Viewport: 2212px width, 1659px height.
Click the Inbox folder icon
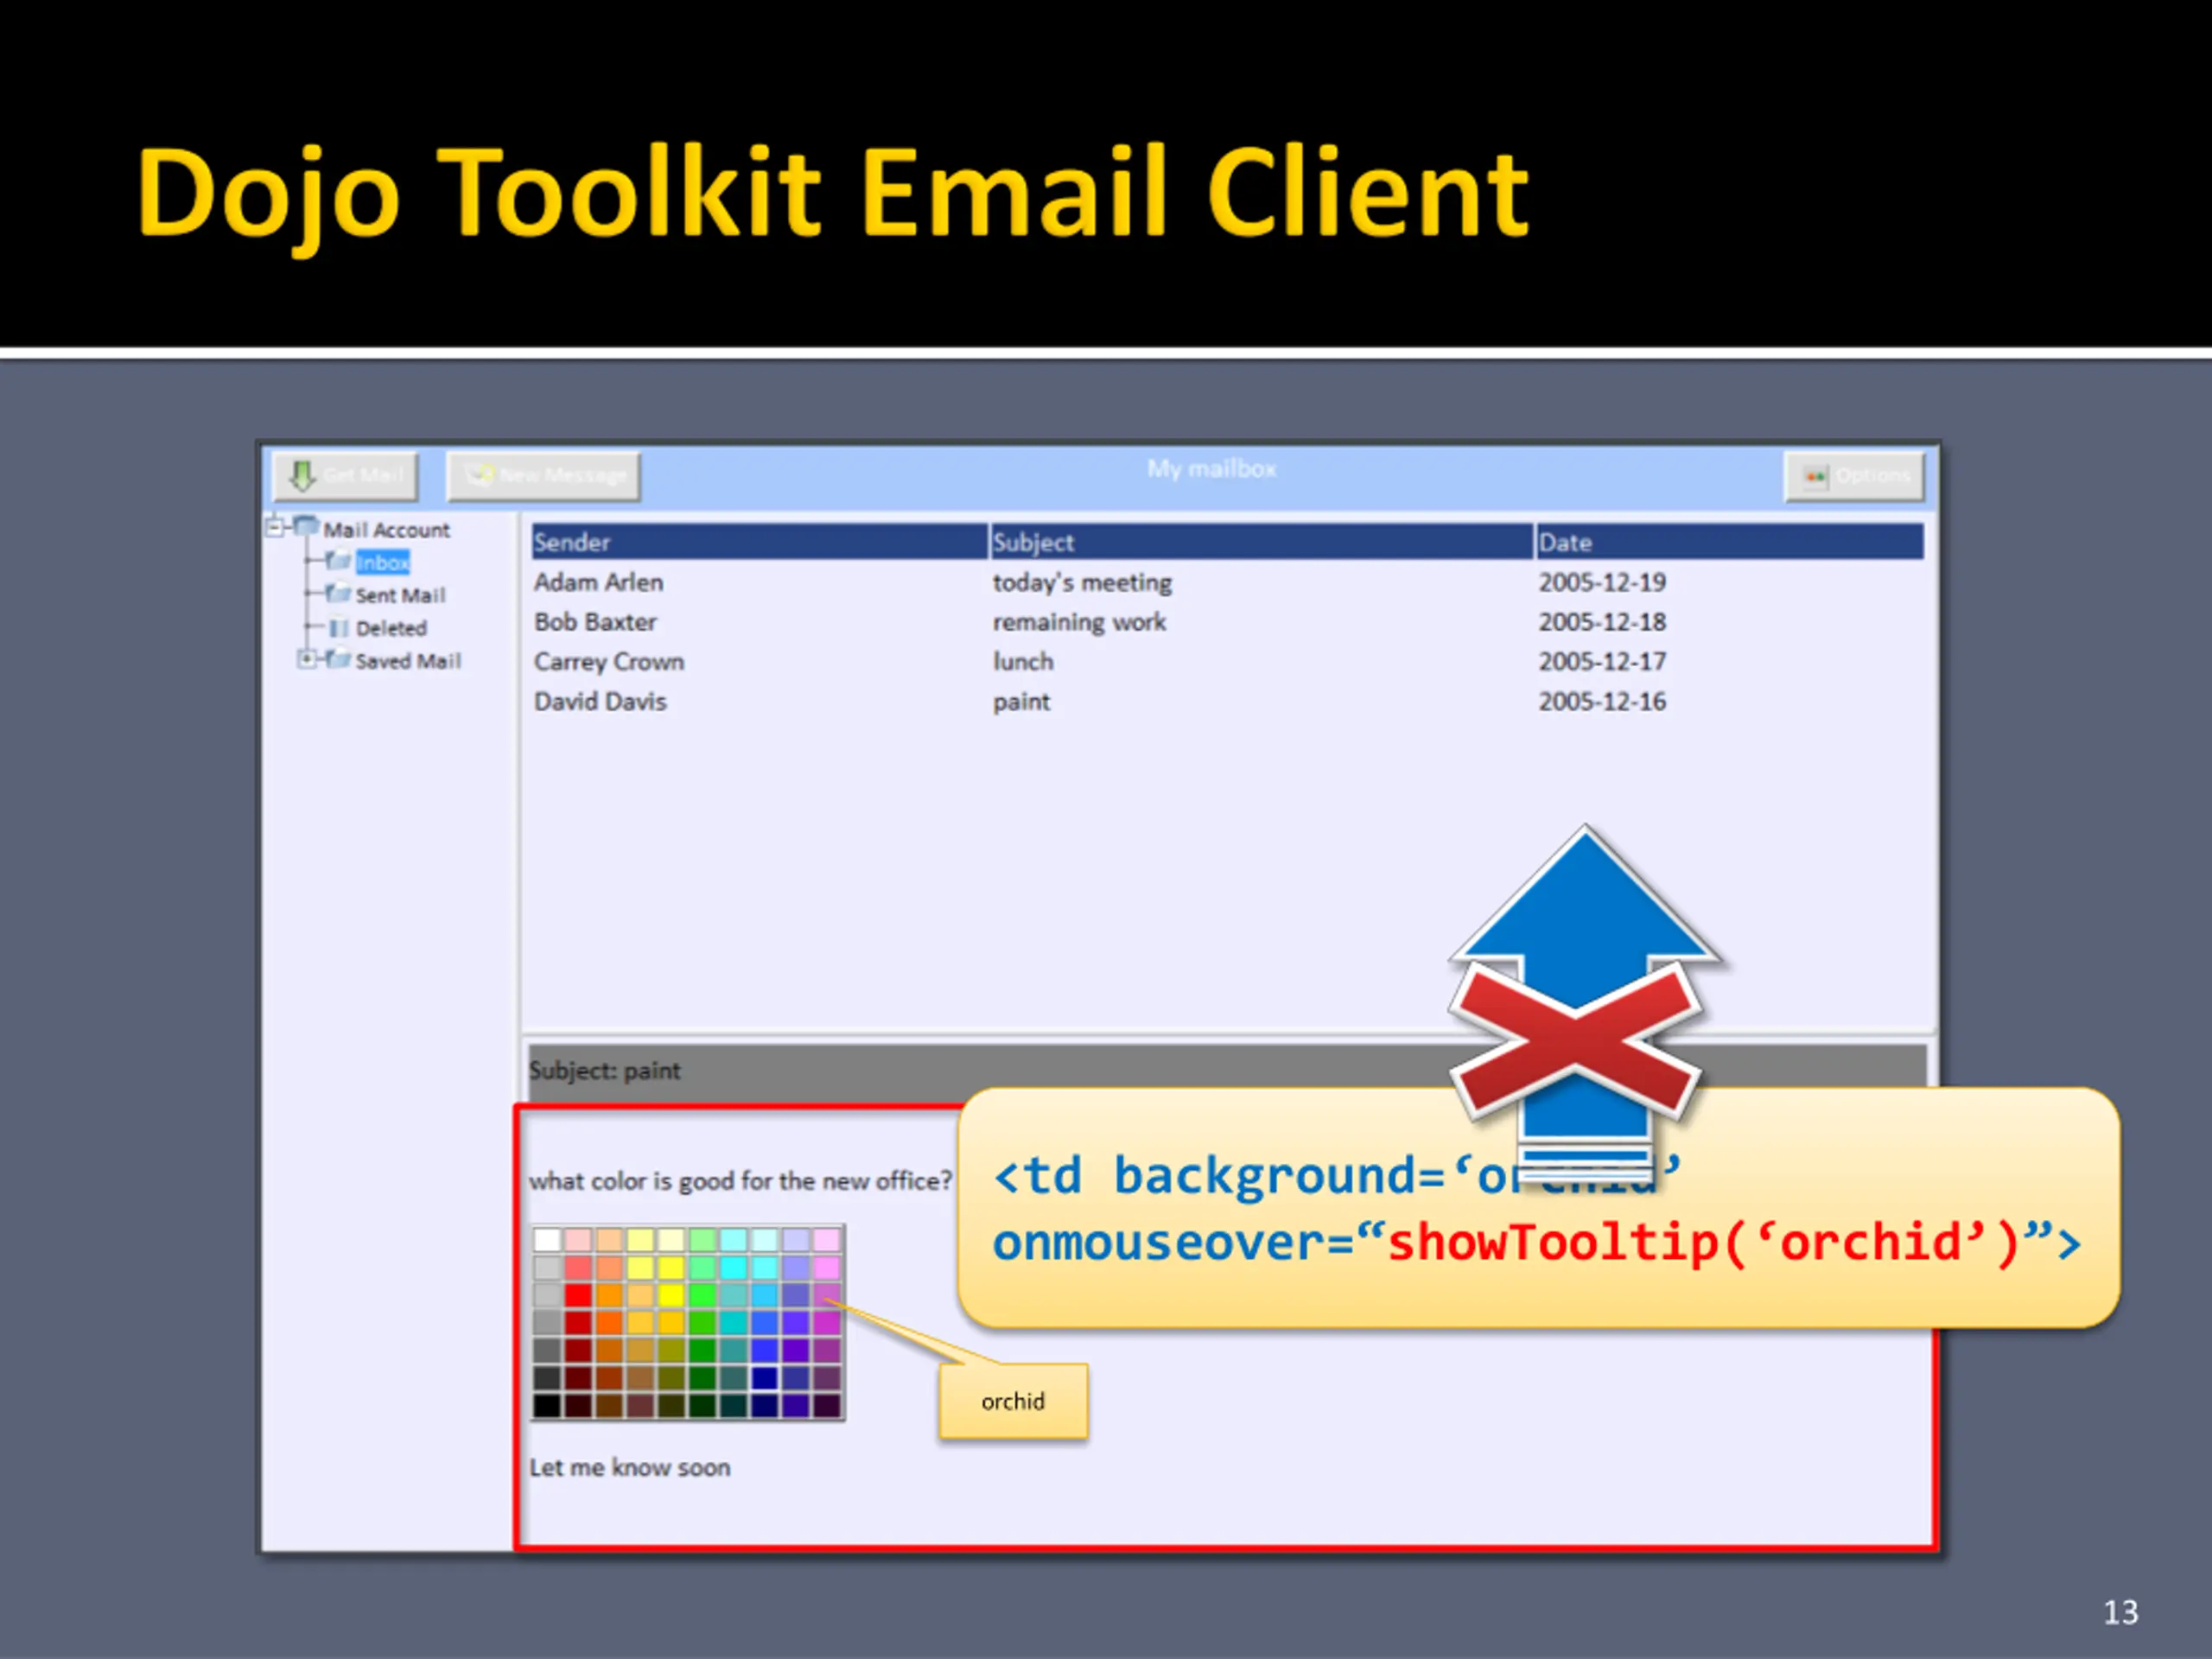[338, 561]
